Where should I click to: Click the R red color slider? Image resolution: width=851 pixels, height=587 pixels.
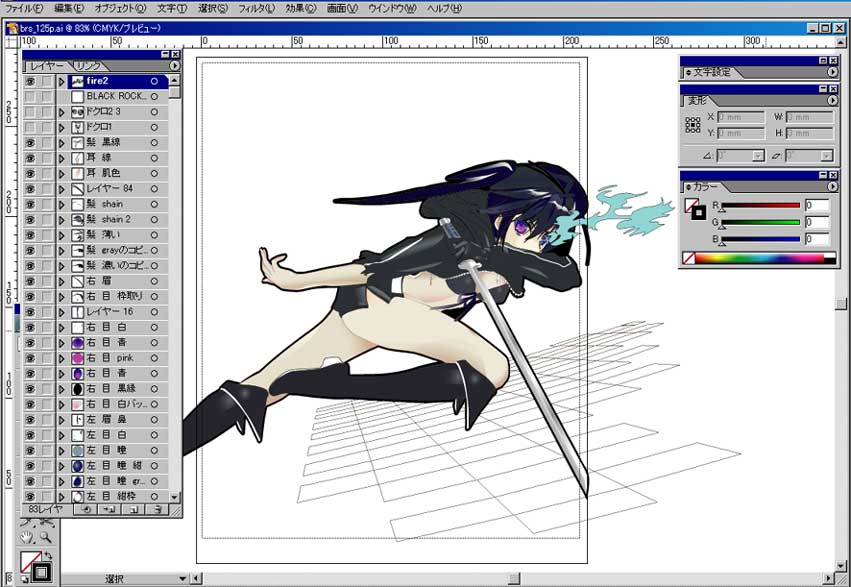[x=759, y=206]
